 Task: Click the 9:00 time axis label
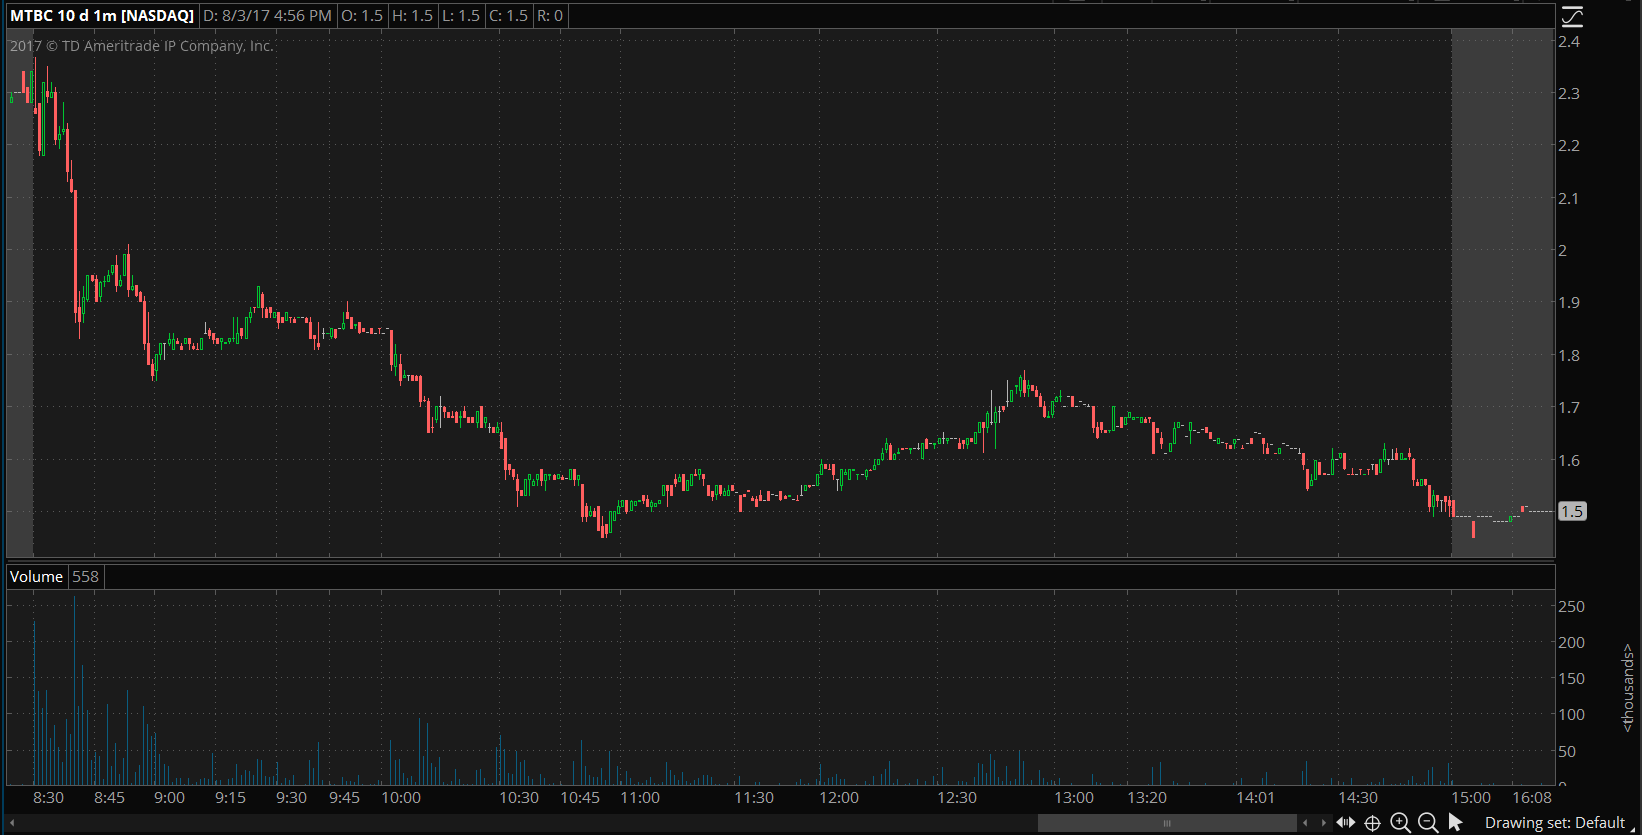pyautogui.click(x=169, y=797)
